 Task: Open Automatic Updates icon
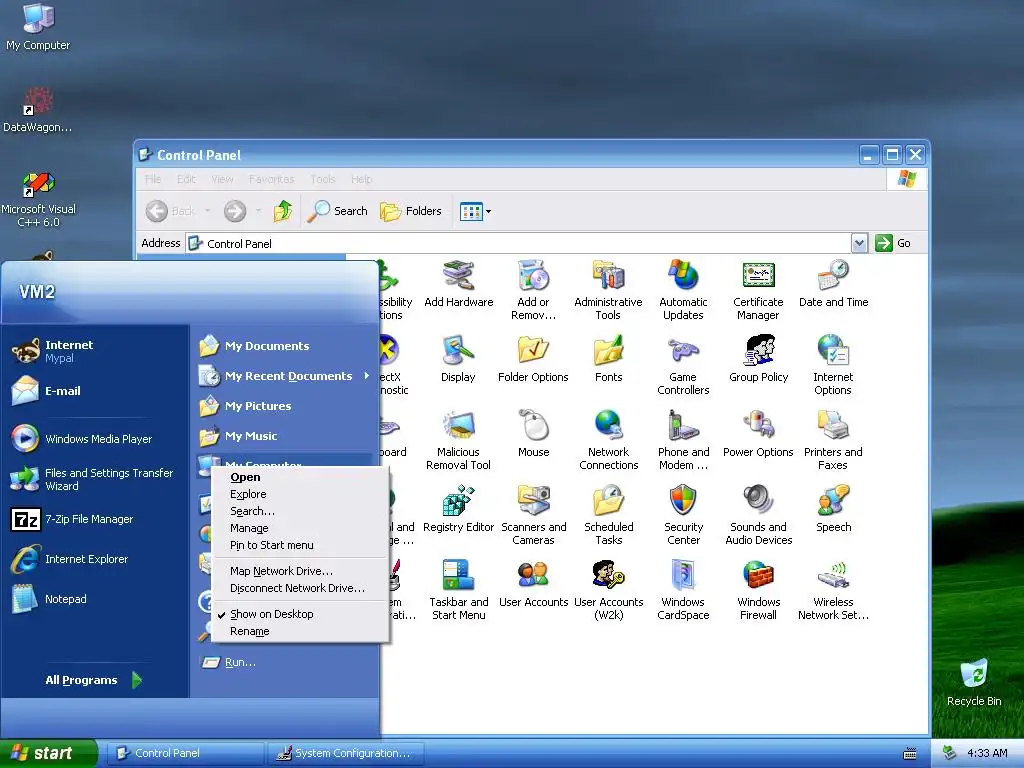[x=683, y=290]
